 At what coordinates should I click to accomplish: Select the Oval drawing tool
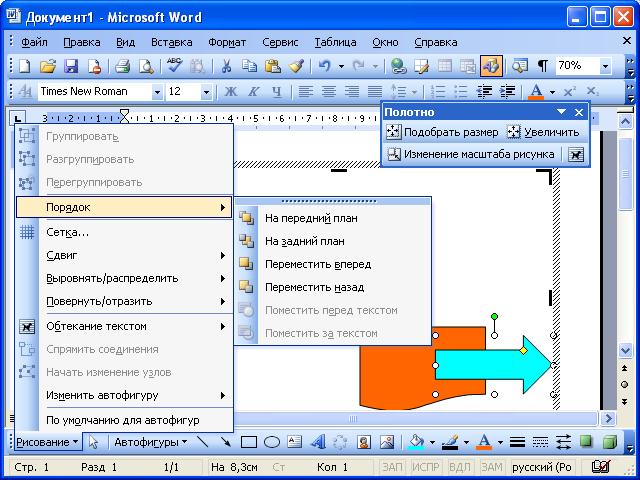pyautogui.click(x=272, y=442)
